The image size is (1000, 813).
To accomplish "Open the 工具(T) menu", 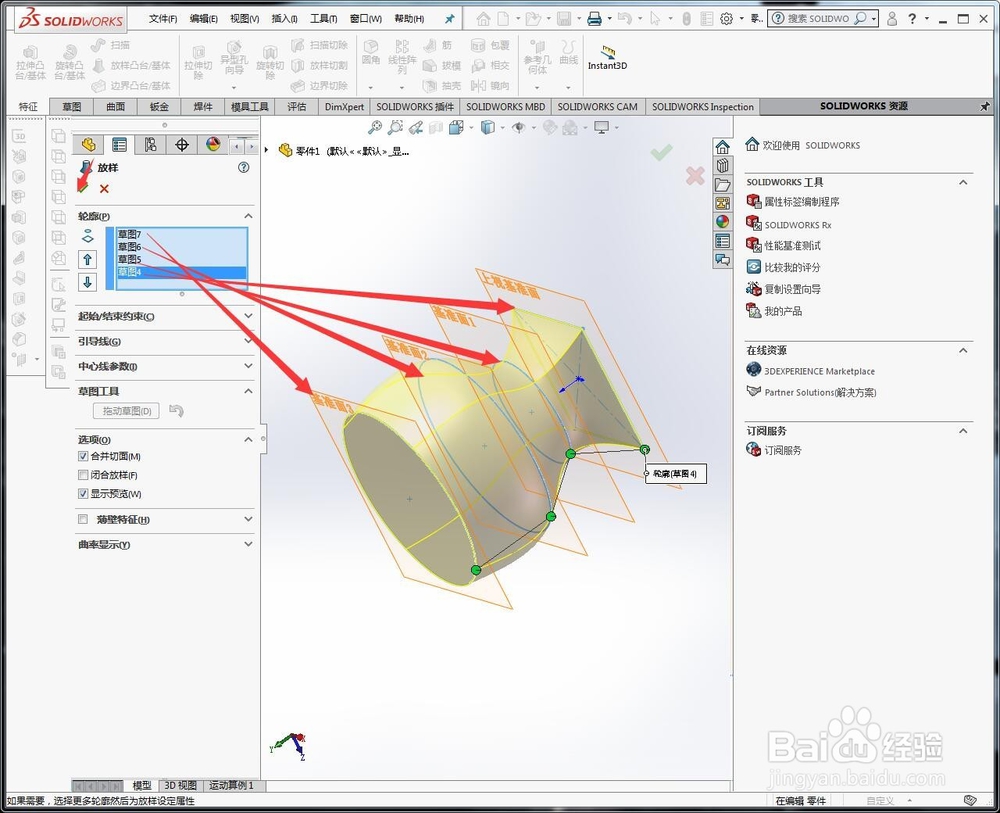I will coord(323,18).
